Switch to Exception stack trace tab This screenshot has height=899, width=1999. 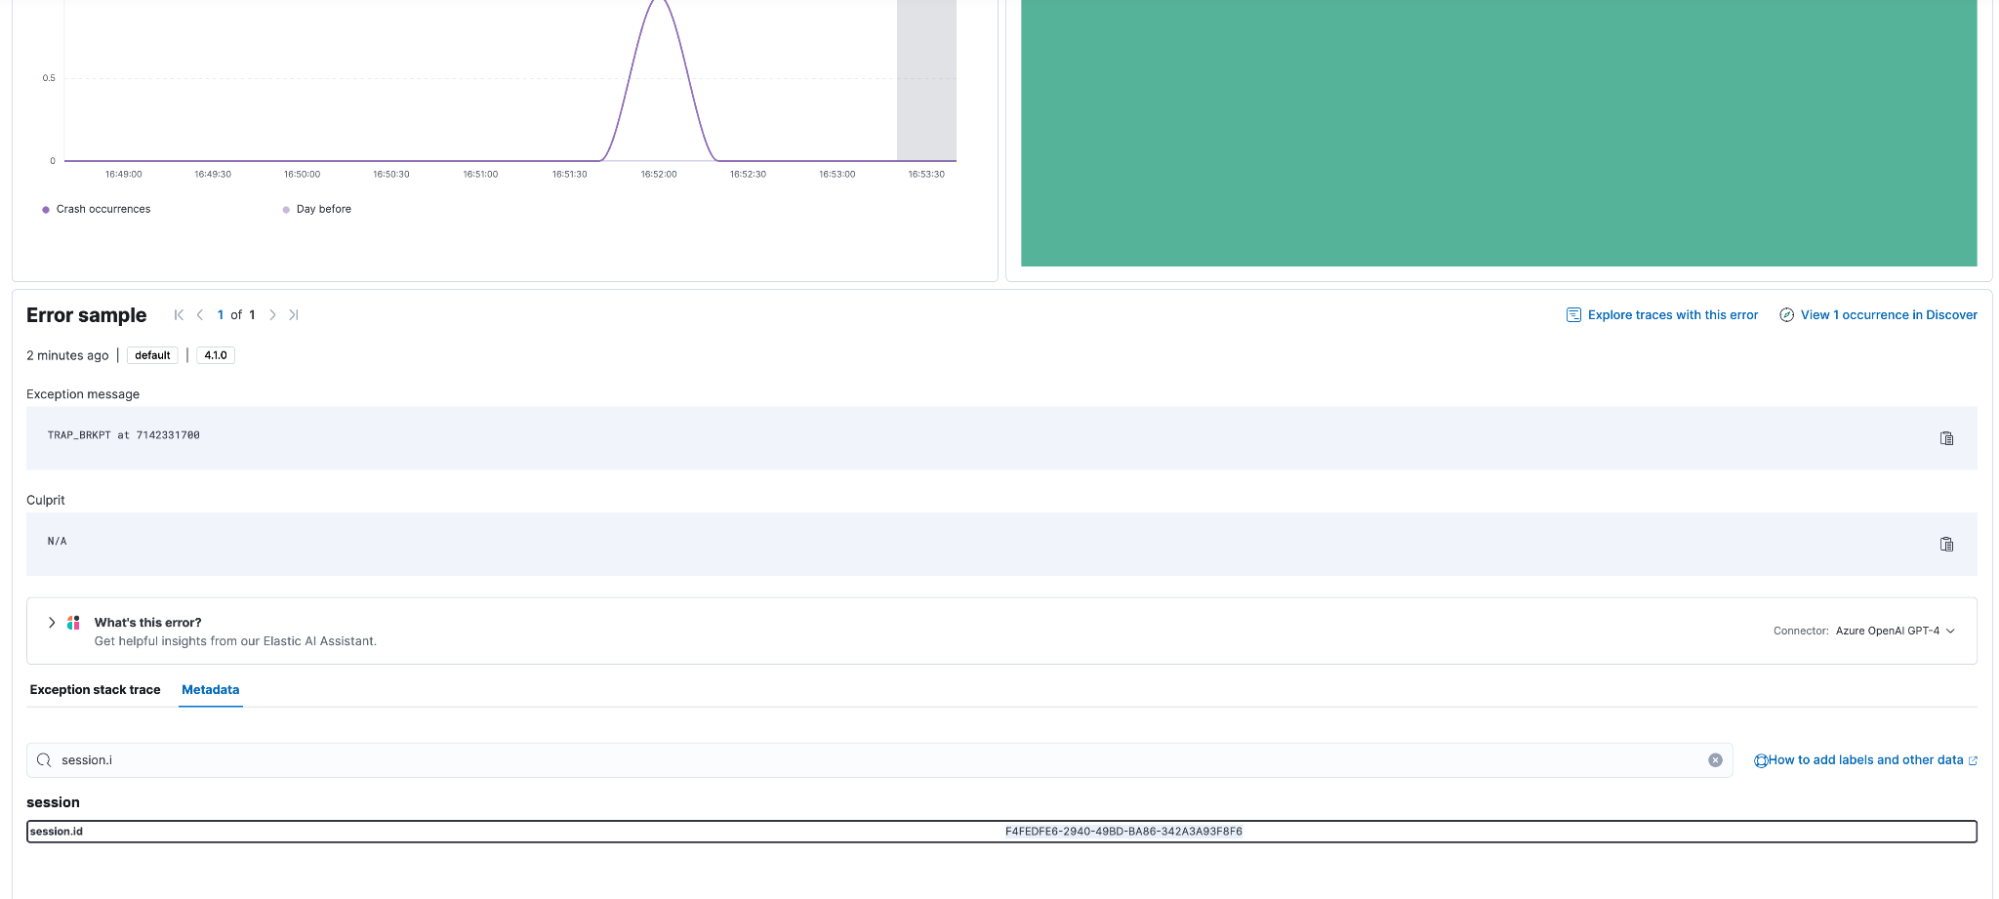[x=95, y=690]
